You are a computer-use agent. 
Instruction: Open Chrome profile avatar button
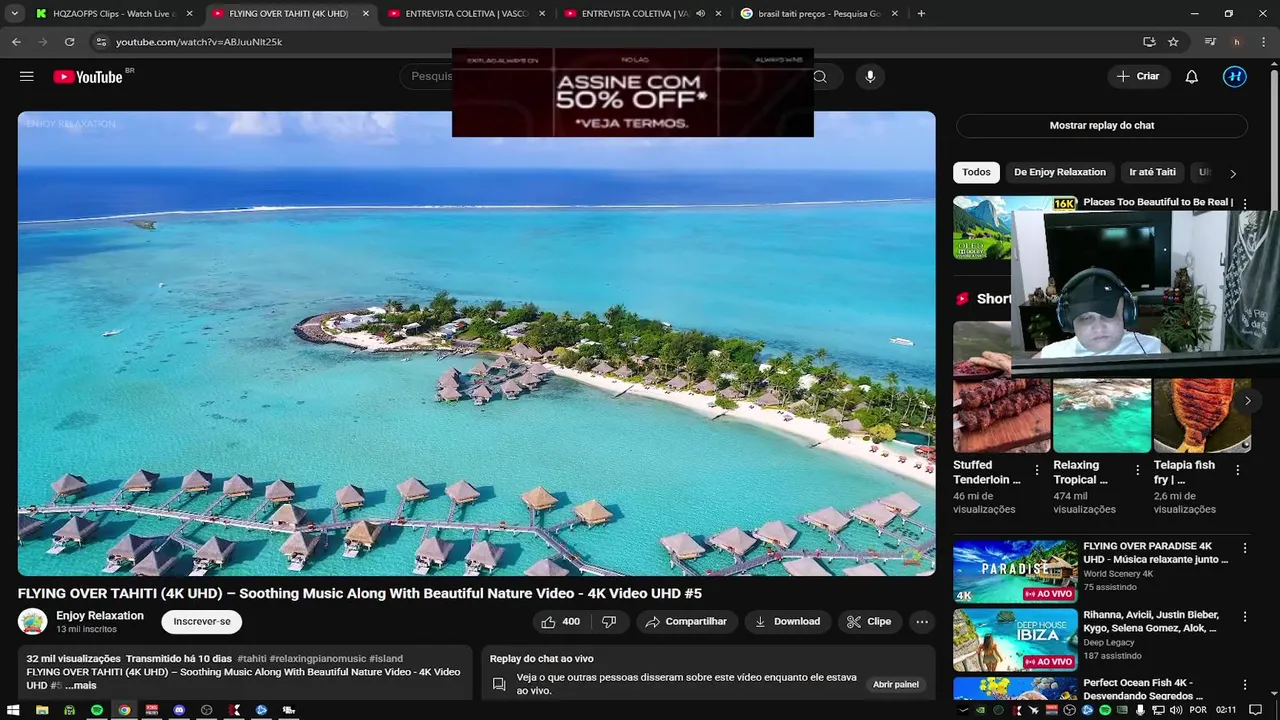pos(1237,42)
